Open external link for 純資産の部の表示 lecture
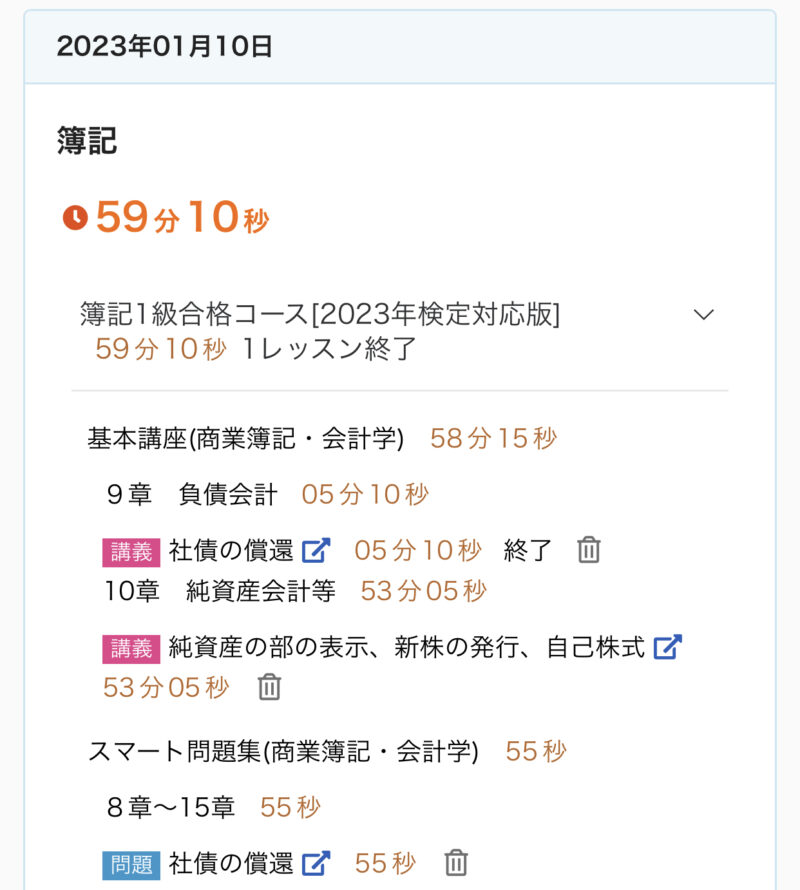Image resolution: width=800 pixels, height=890 pixels. [667, 647]
